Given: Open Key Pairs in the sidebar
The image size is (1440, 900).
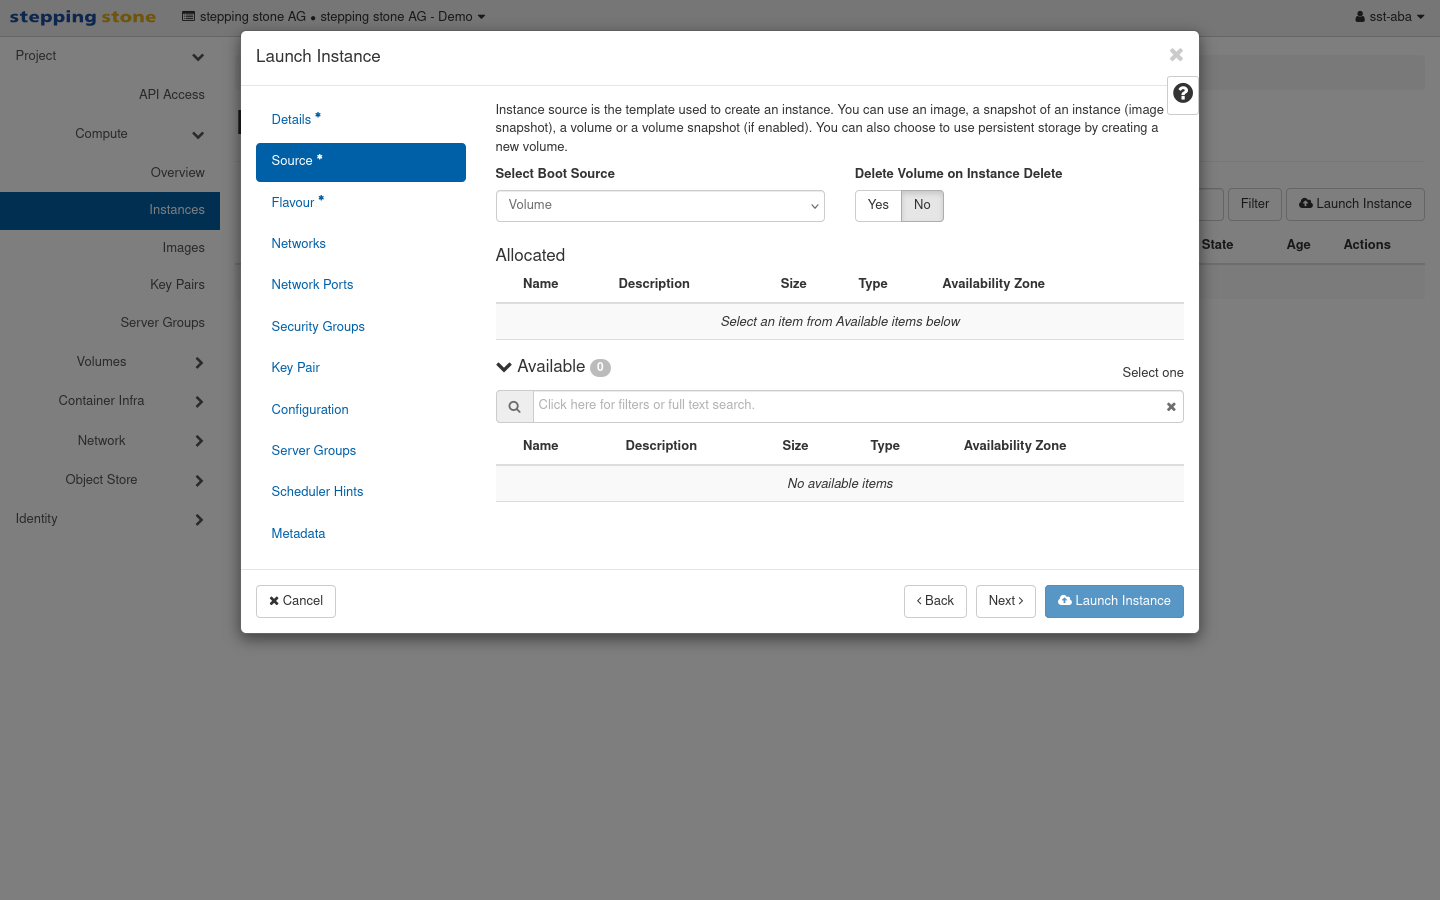Looking at the screenshot, I should (x=110, y=285).
